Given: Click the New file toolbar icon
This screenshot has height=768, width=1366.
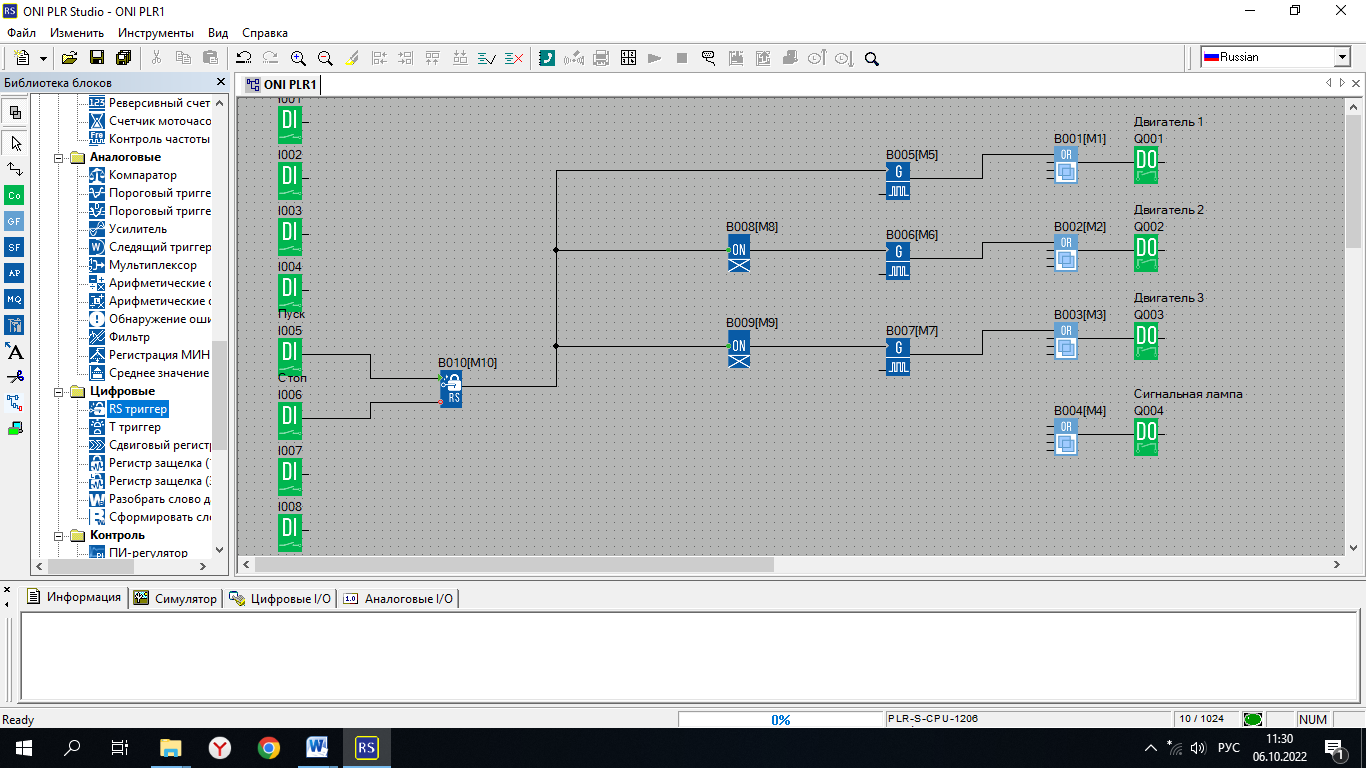Looking at the screenshot, I should (x=22, y=58).
